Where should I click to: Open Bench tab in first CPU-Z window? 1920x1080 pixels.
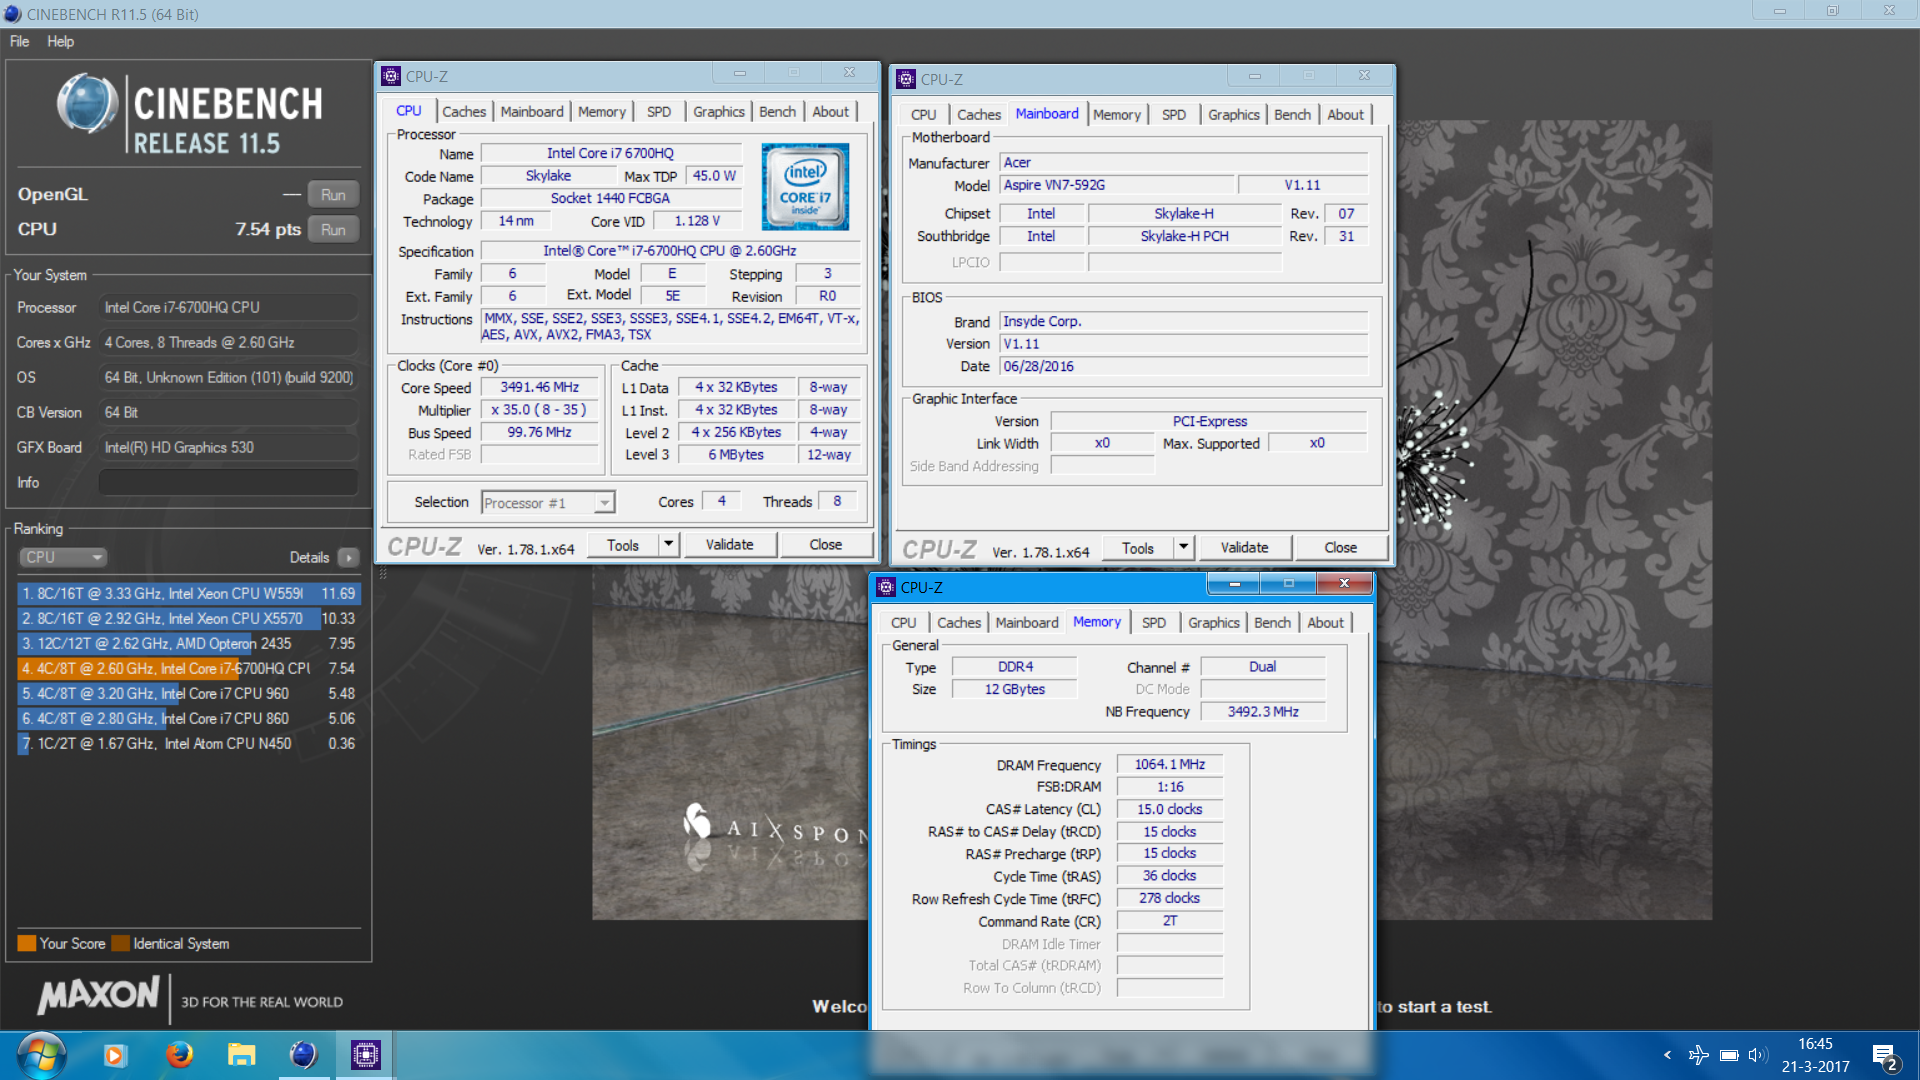777,111
